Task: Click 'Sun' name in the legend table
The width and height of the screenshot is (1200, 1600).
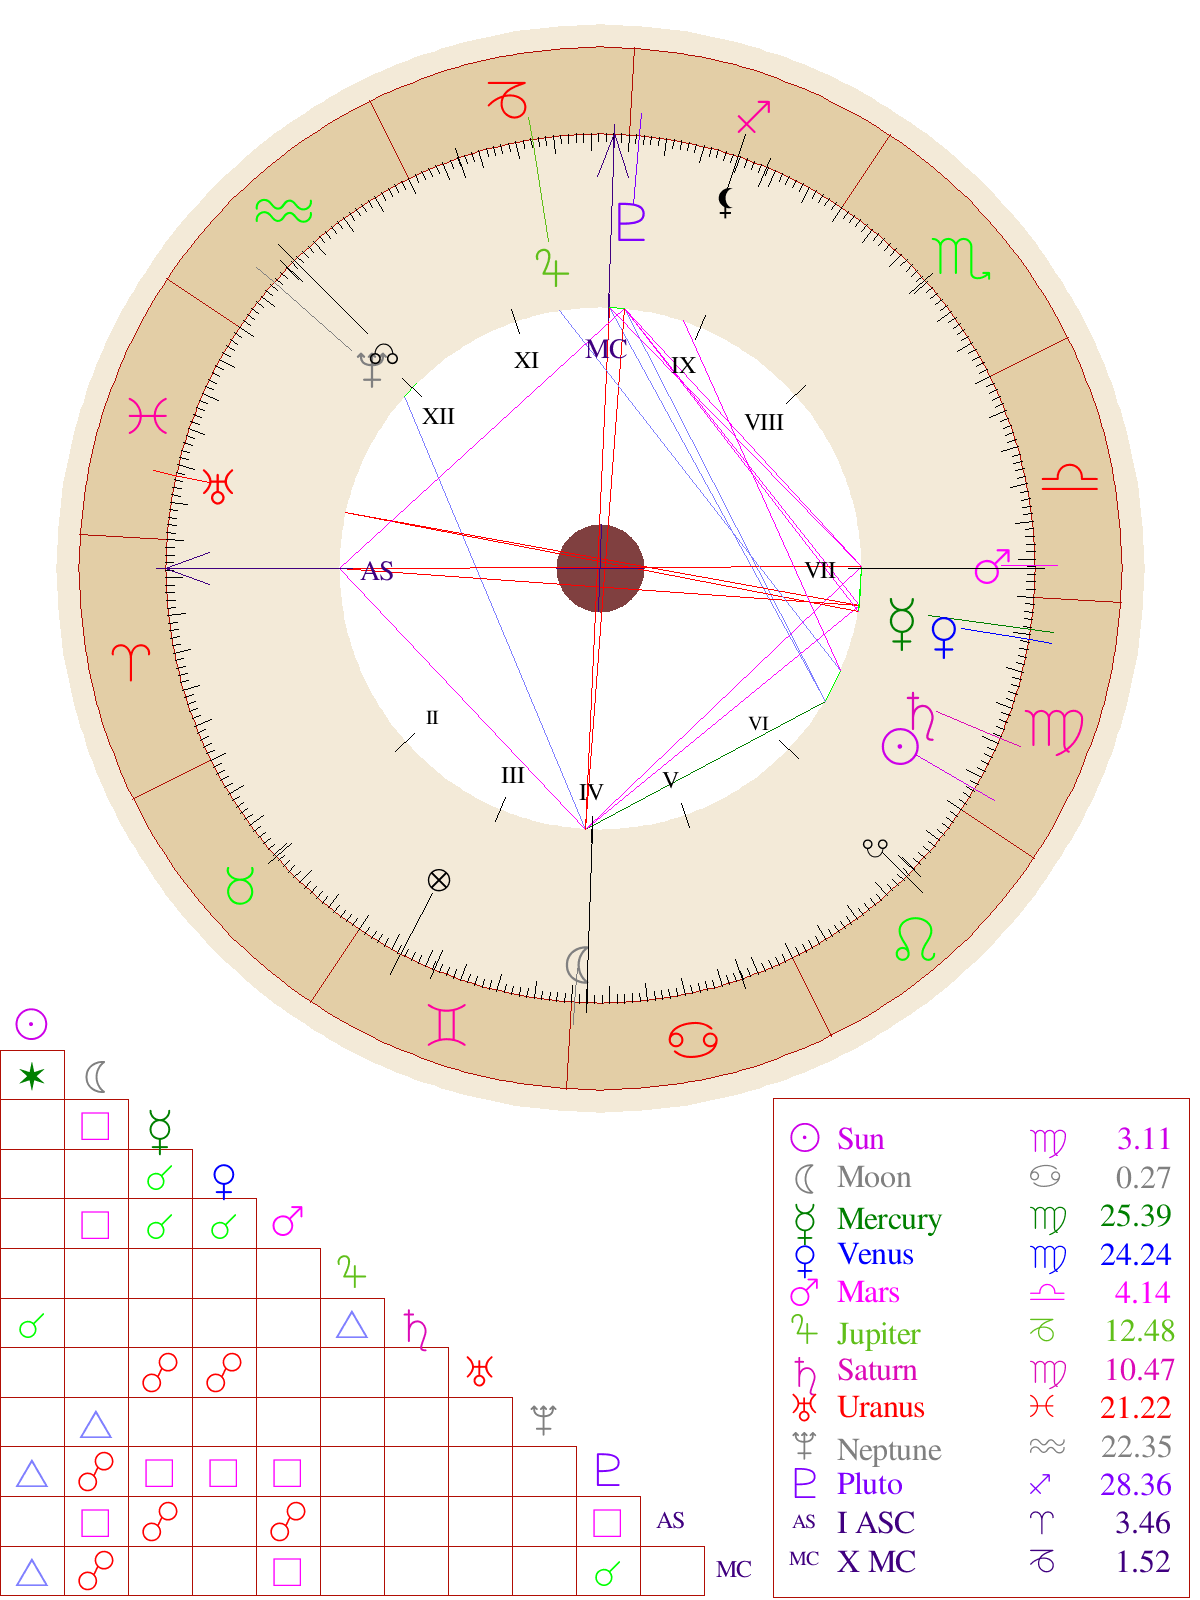Action: [861, 1139]
